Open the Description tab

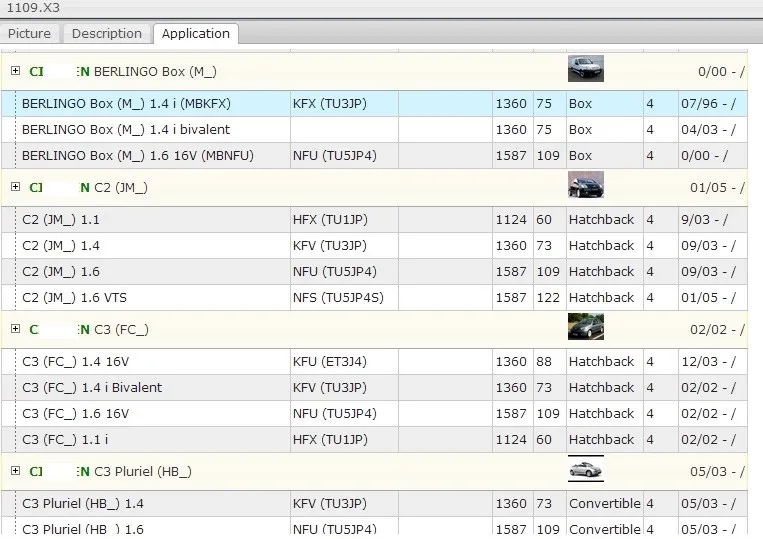click(107, 34)
